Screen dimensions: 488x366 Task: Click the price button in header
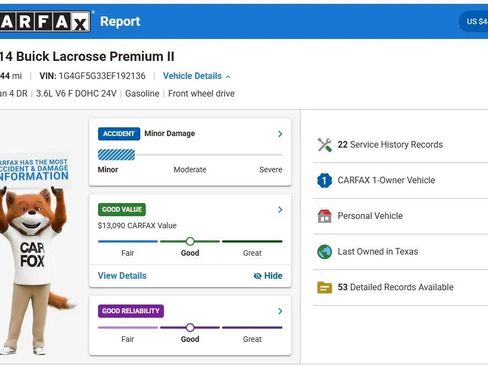click(473, 22)
